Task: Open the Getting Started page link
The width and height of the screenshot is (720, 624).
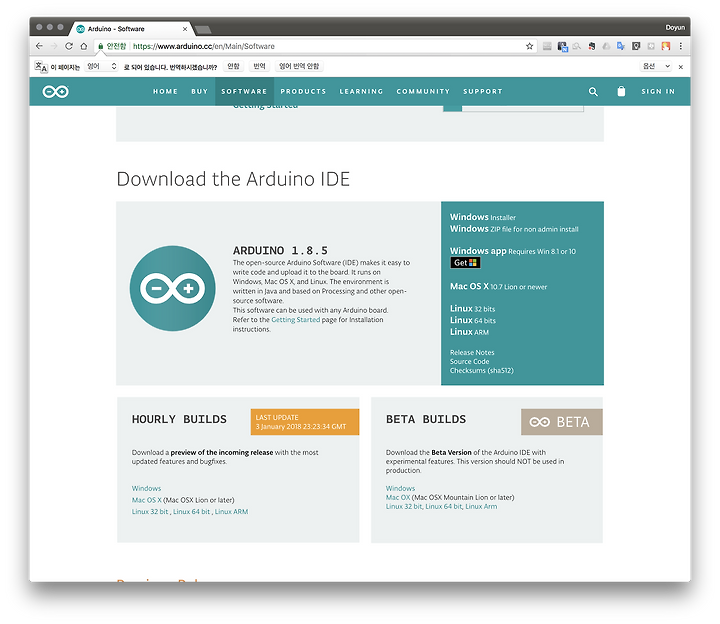Action: [295, 320]
